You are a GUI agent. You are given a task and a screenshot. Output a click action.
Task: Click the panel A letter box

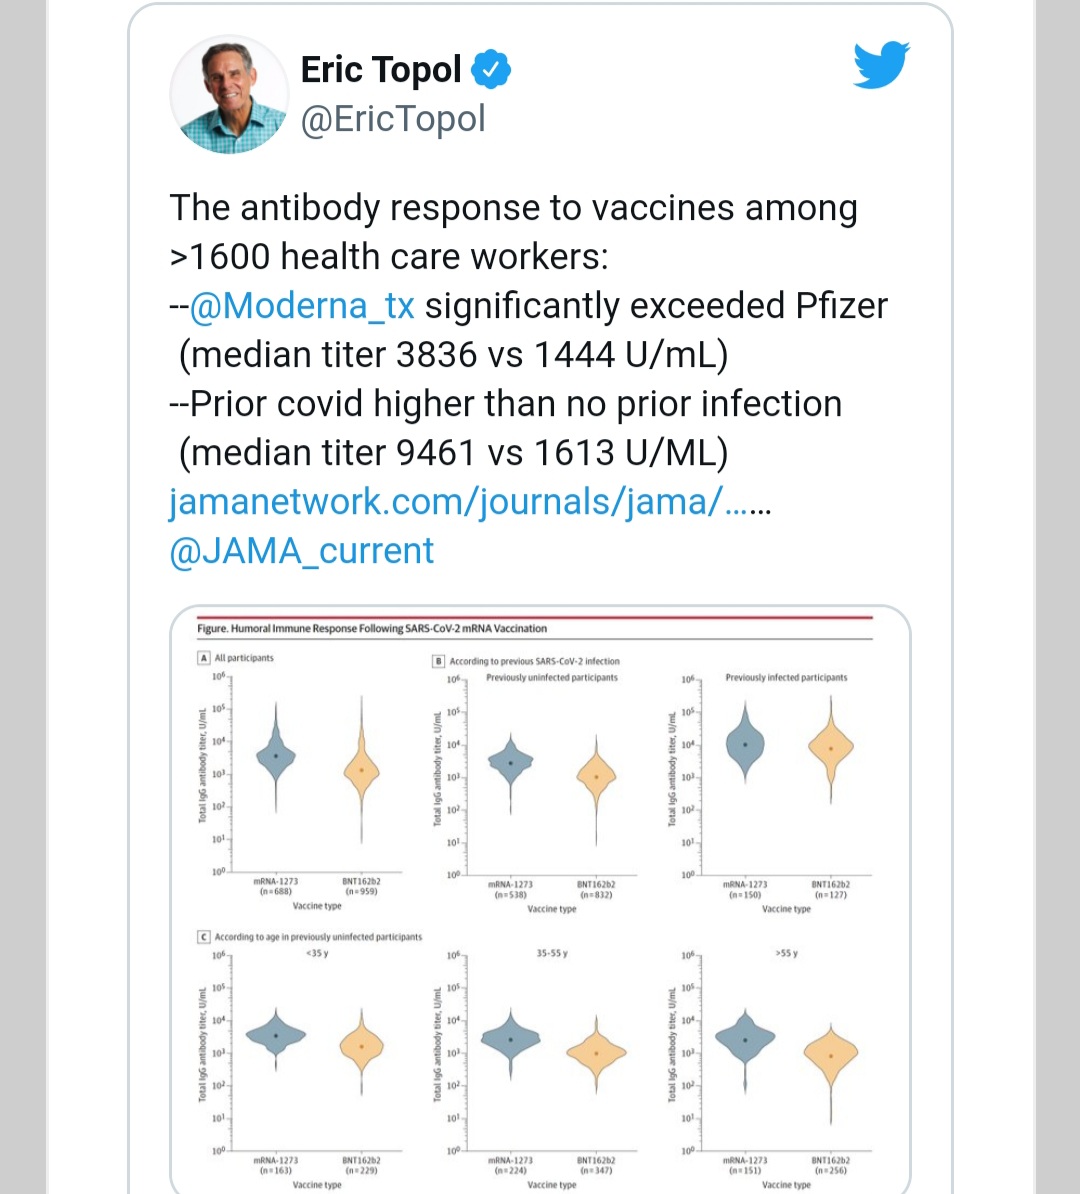pos(203,658)
